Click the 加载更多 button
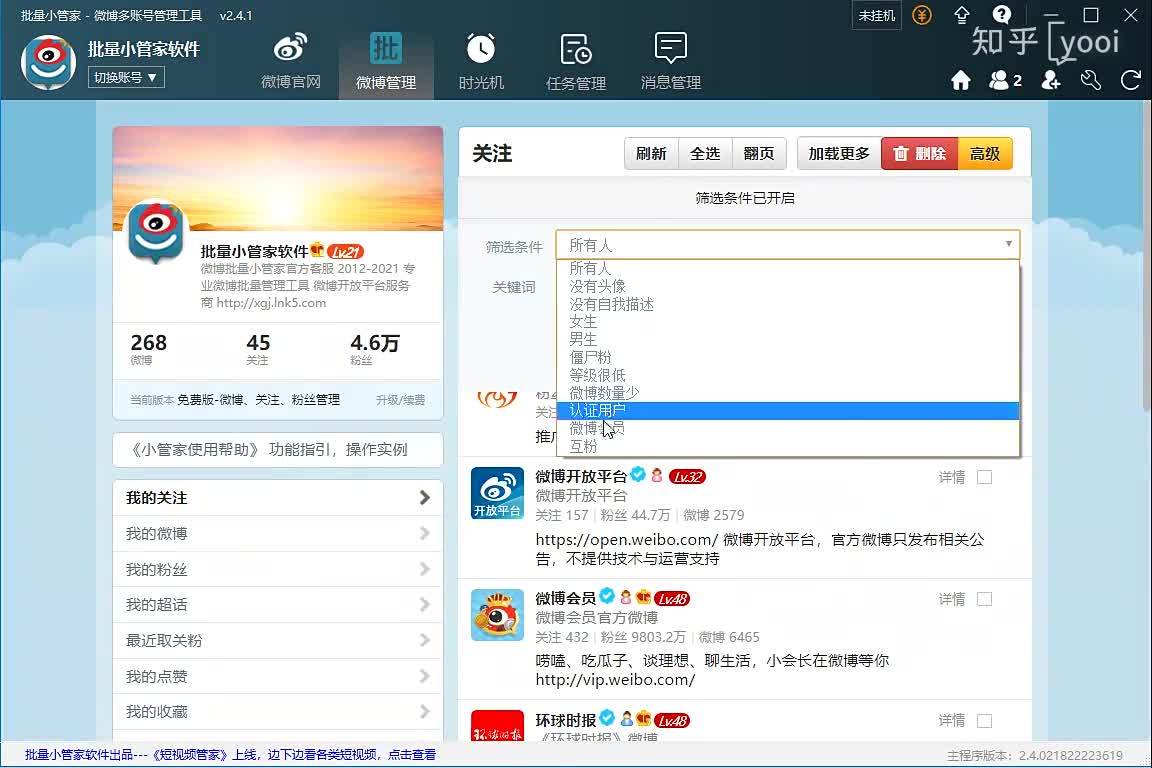Screen dimensions: 1152x768 839,154
